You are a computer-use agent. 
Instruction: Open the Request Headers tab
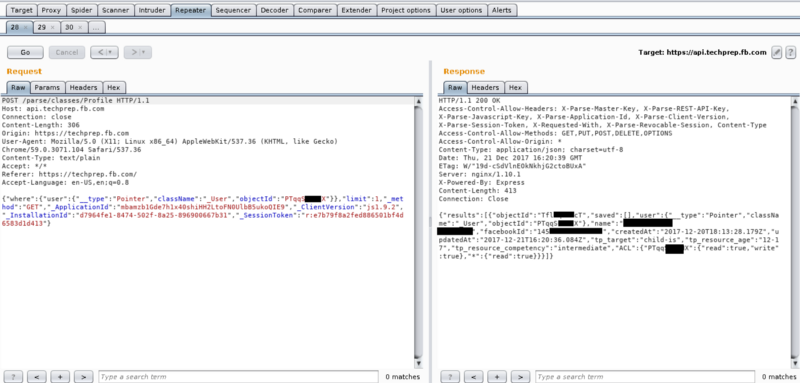(x=84, y=88)
